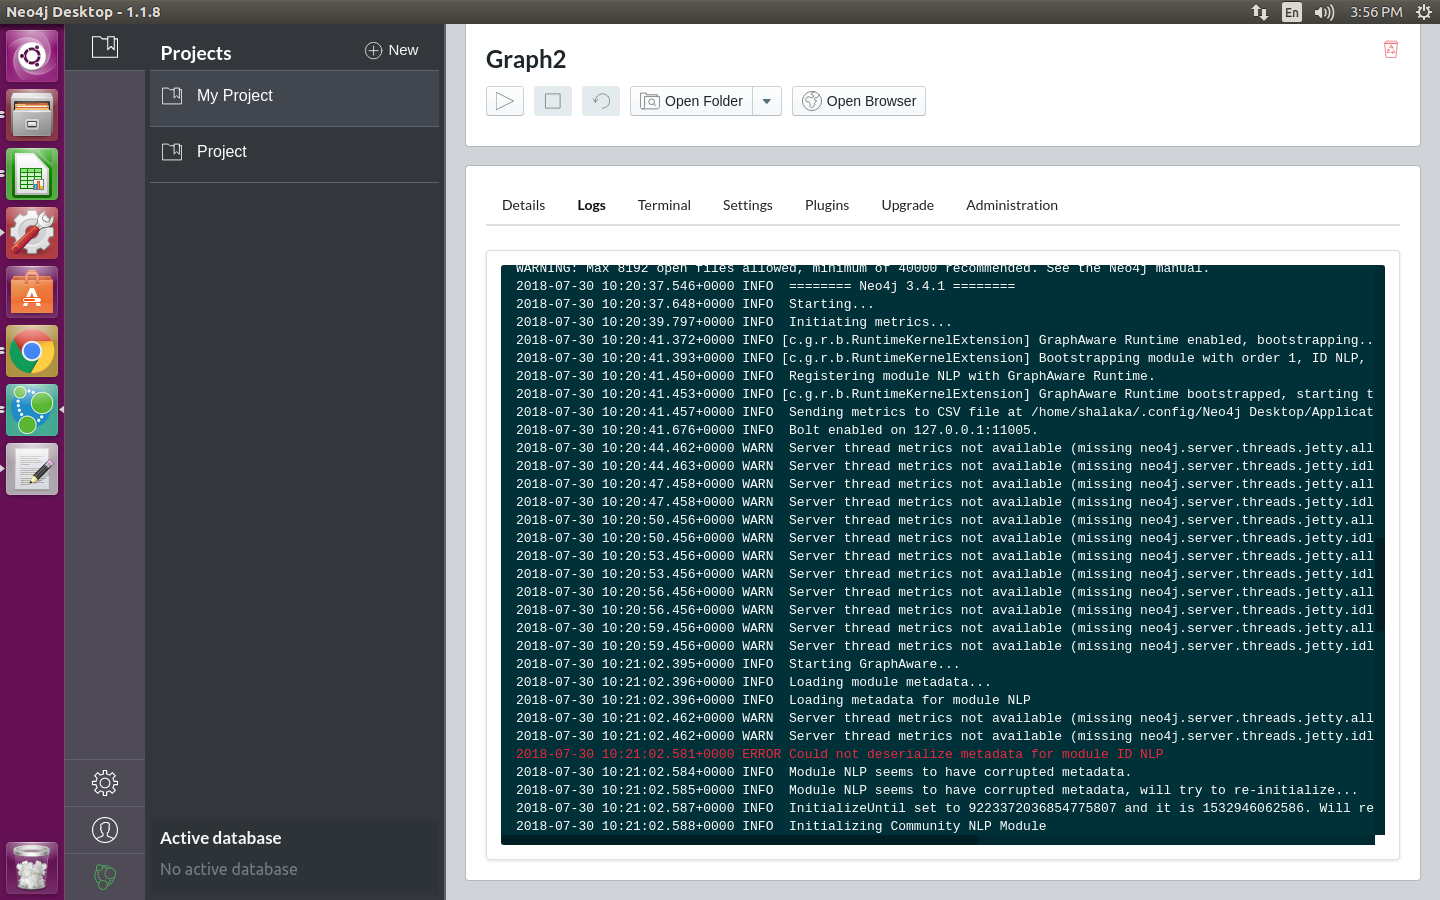This screenshot has width=1440, height=900.
Task: Open the user account icon in sidebar
Action: pyautogui.click(x=105, y=830)
